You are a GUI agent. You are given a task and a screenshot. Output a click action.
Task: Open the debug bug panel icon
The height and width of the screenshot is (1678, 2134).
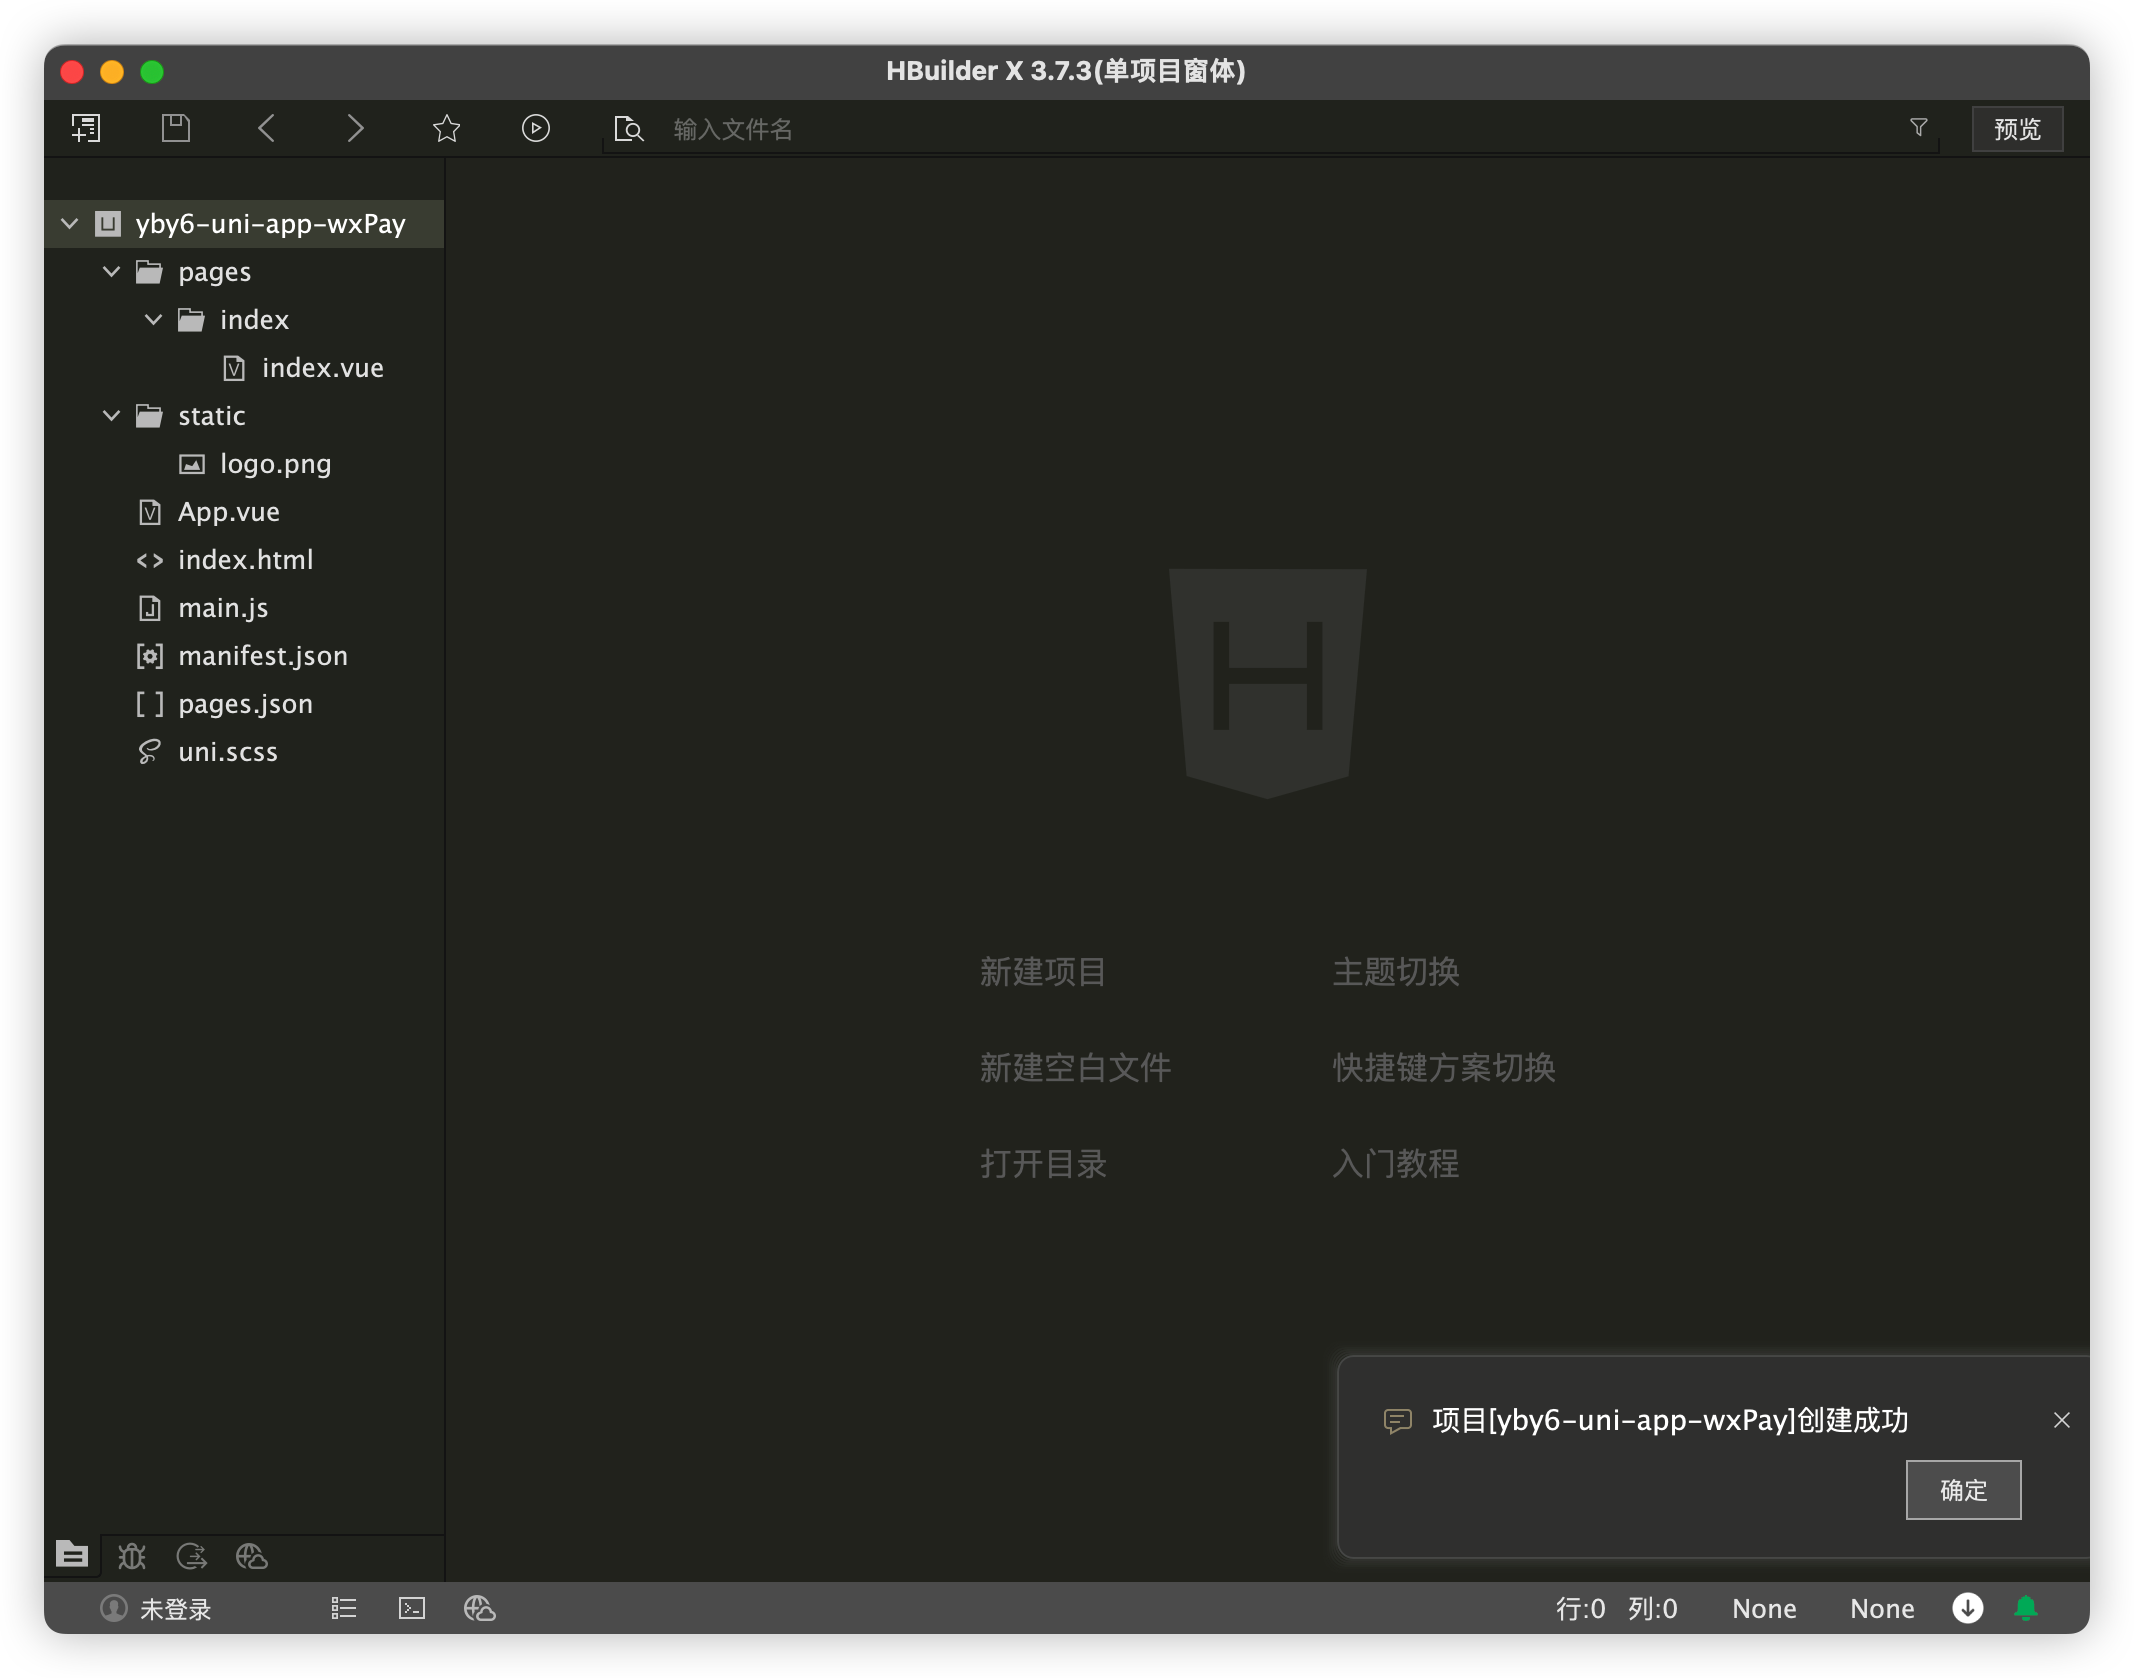click(132, 1556)
